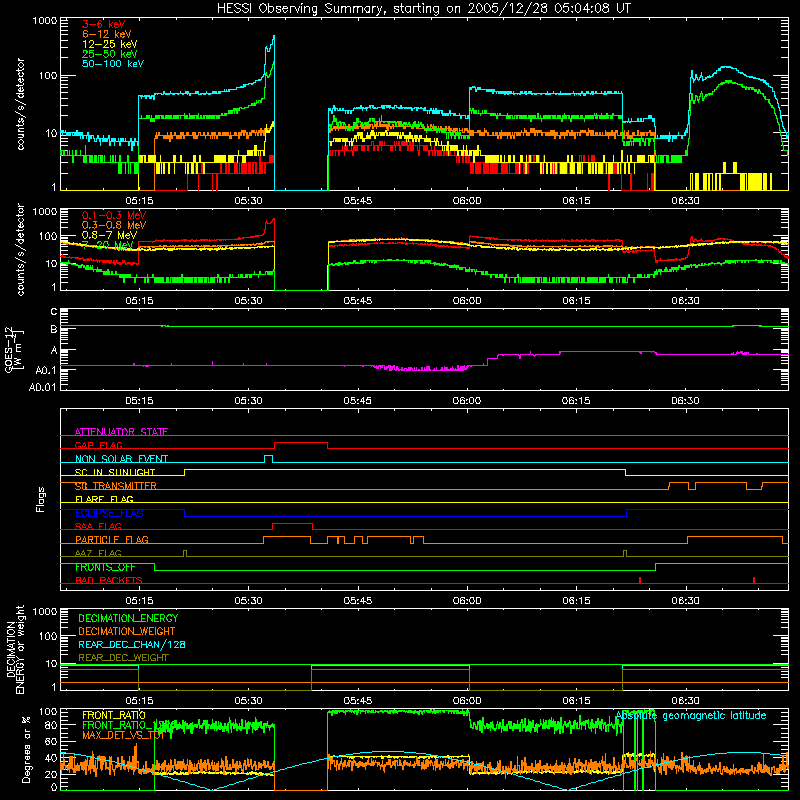
Task: Click the A0.01 tick label on GOES plot
Action: click(42, 387)
